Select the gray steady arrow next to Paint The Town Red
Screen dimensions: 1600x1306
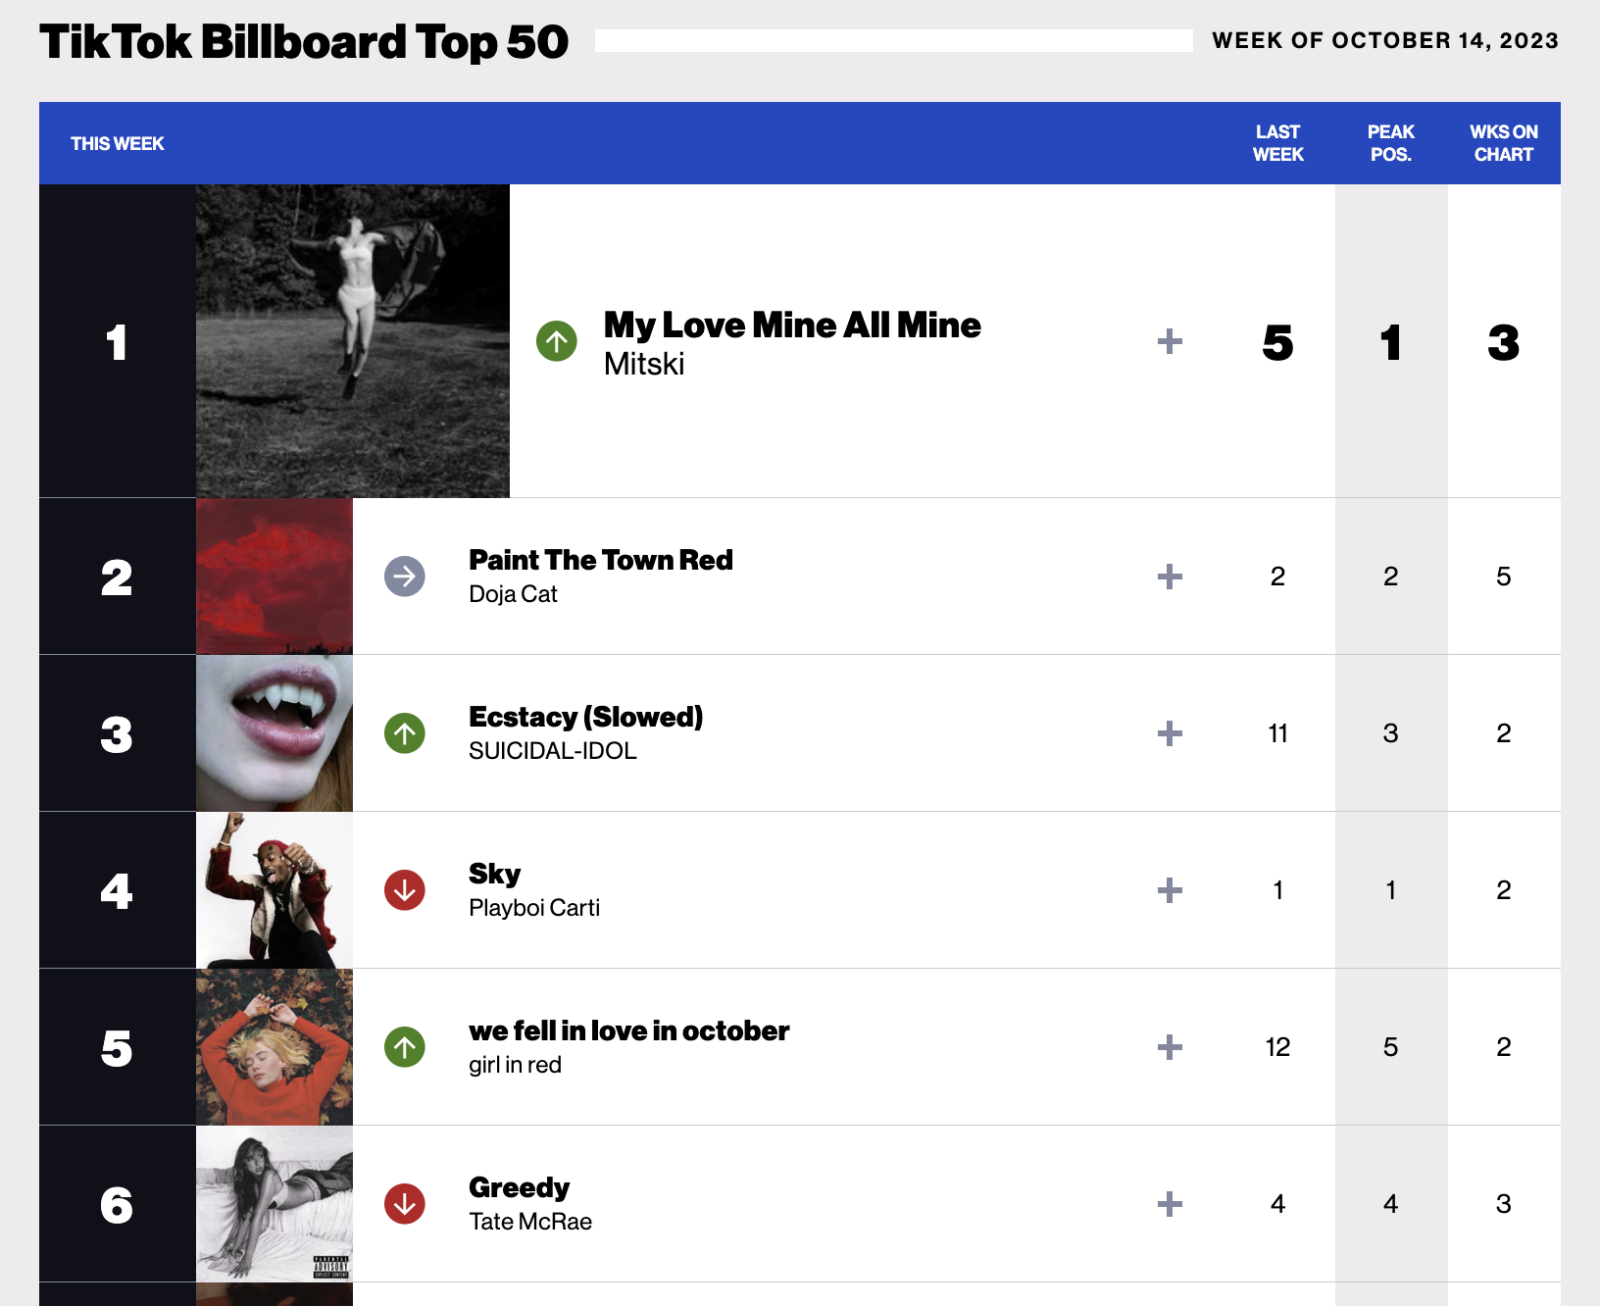click(404, 576)
